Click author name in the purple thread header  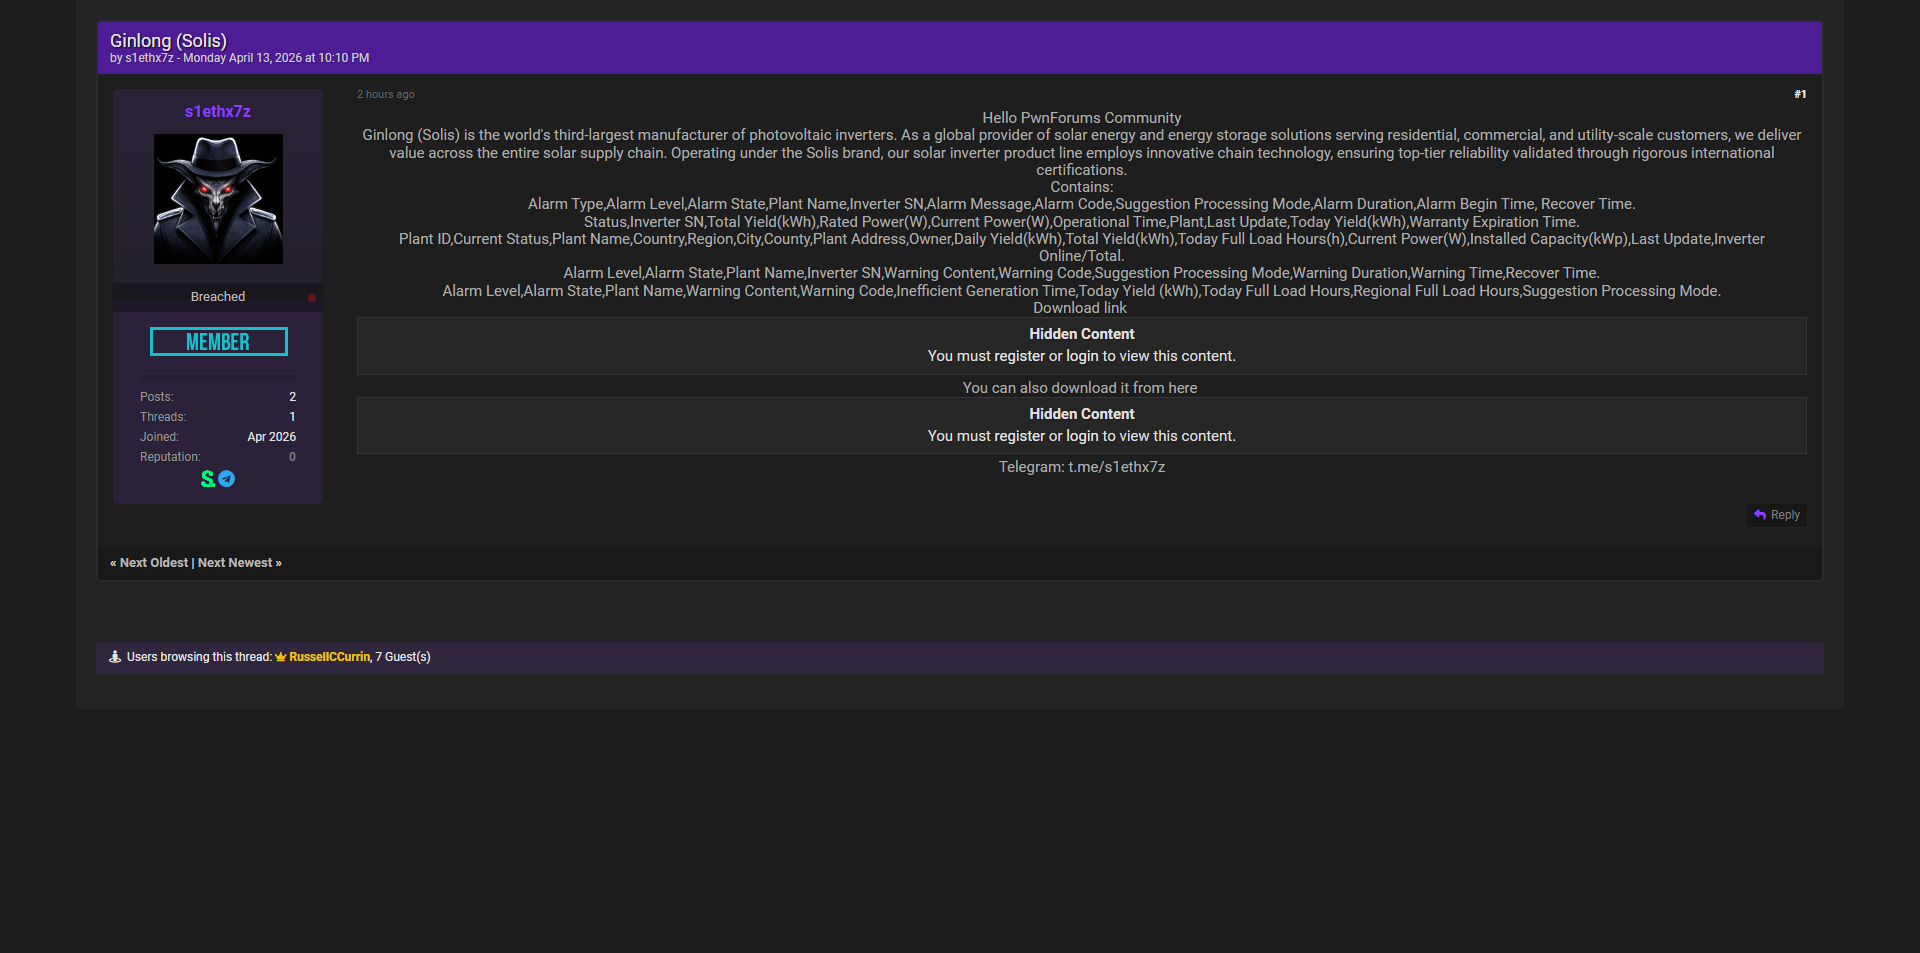(x=149, y=58)
